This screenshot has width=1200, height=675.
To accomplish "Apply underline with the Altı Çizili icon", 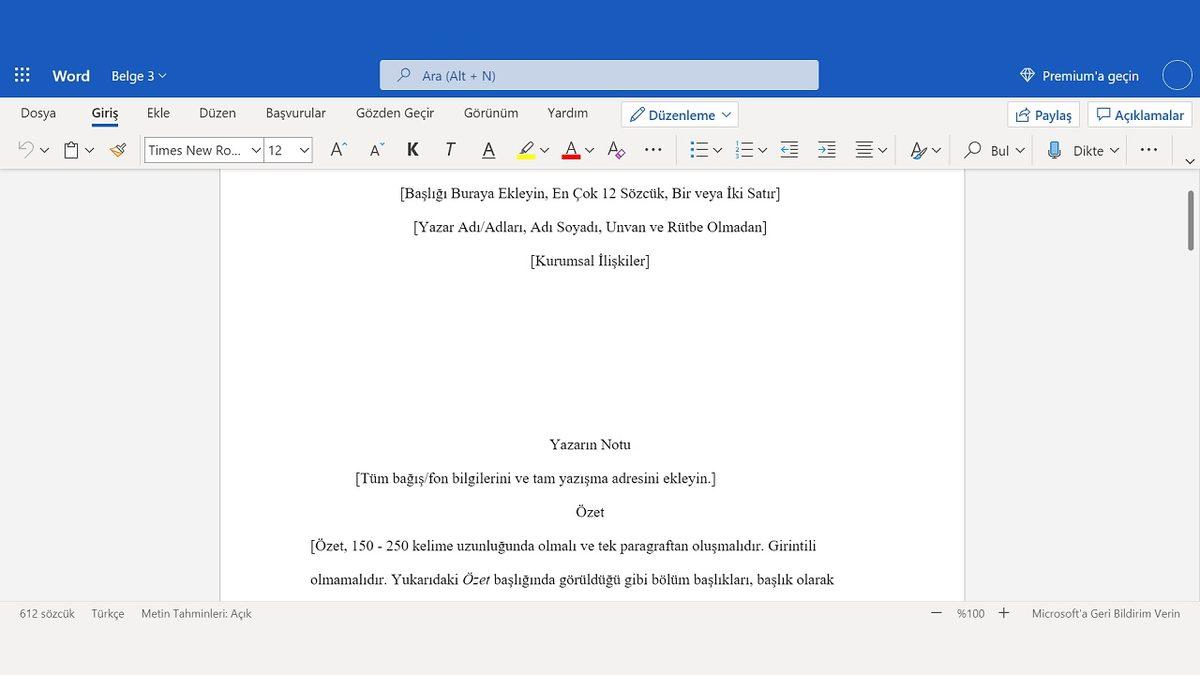I will (x=487, y=149).
